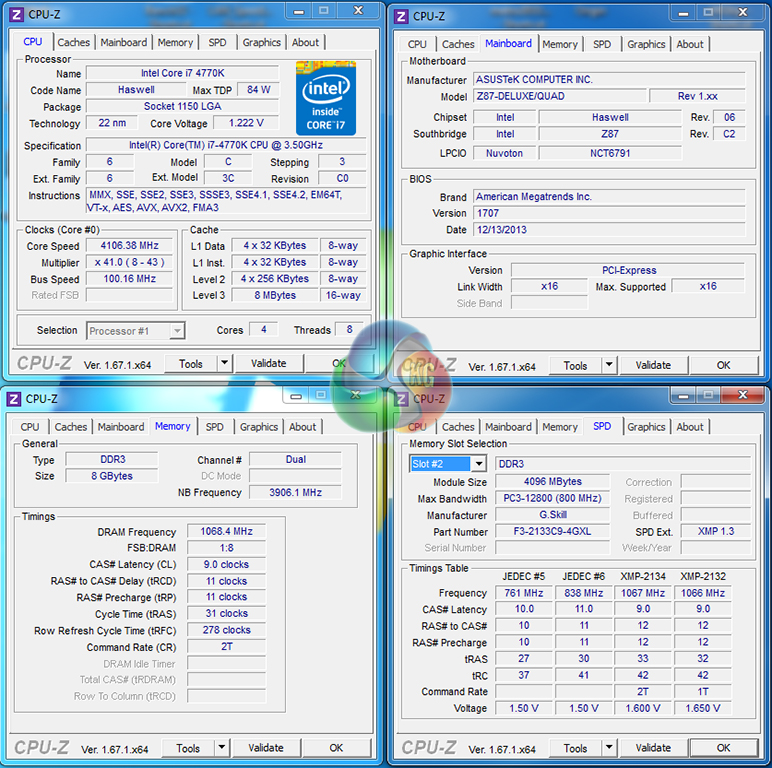This screenshot has height=768, width=772.
Task: Close the Memory tab CPU-Z window
Action: 354,396
